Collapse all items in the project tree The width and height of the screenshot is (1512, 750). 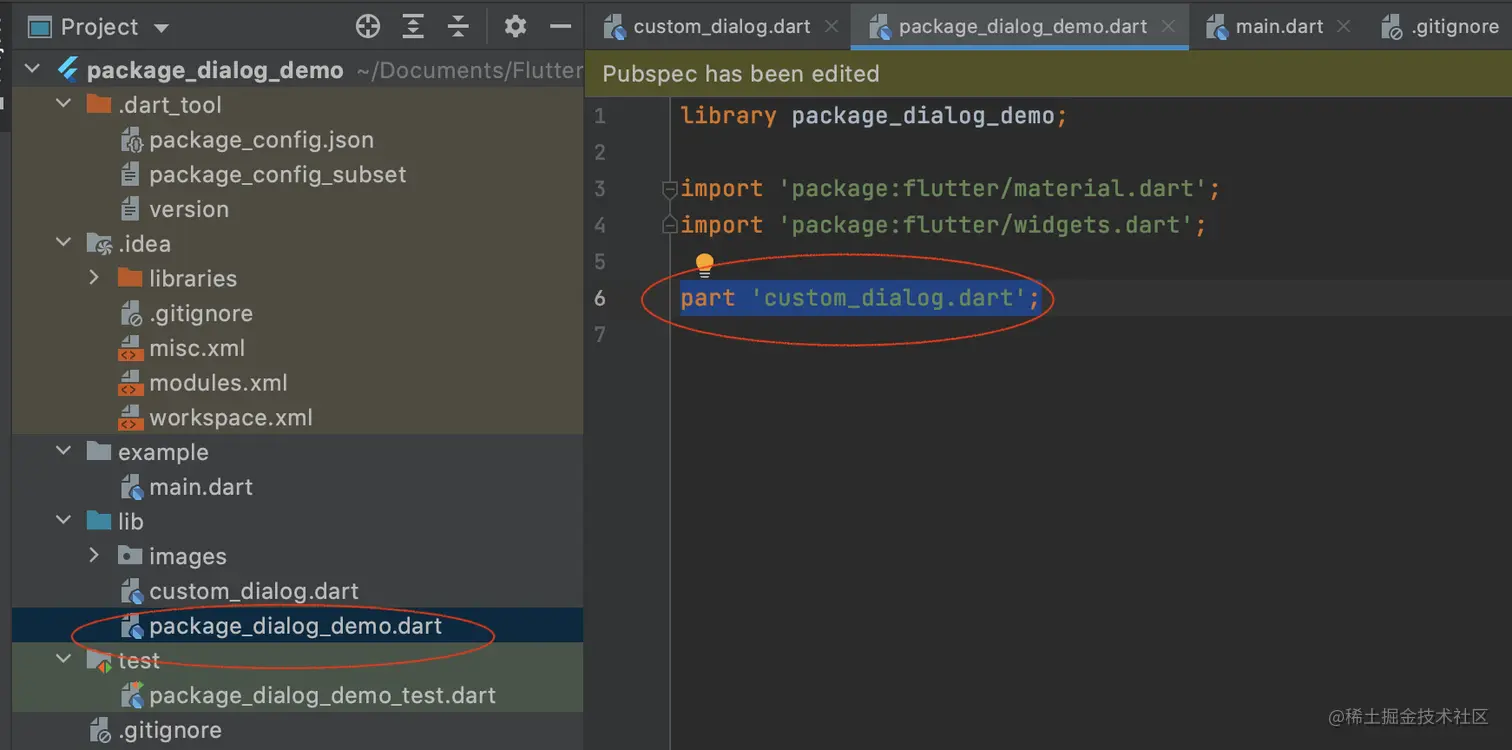point(457,27)
